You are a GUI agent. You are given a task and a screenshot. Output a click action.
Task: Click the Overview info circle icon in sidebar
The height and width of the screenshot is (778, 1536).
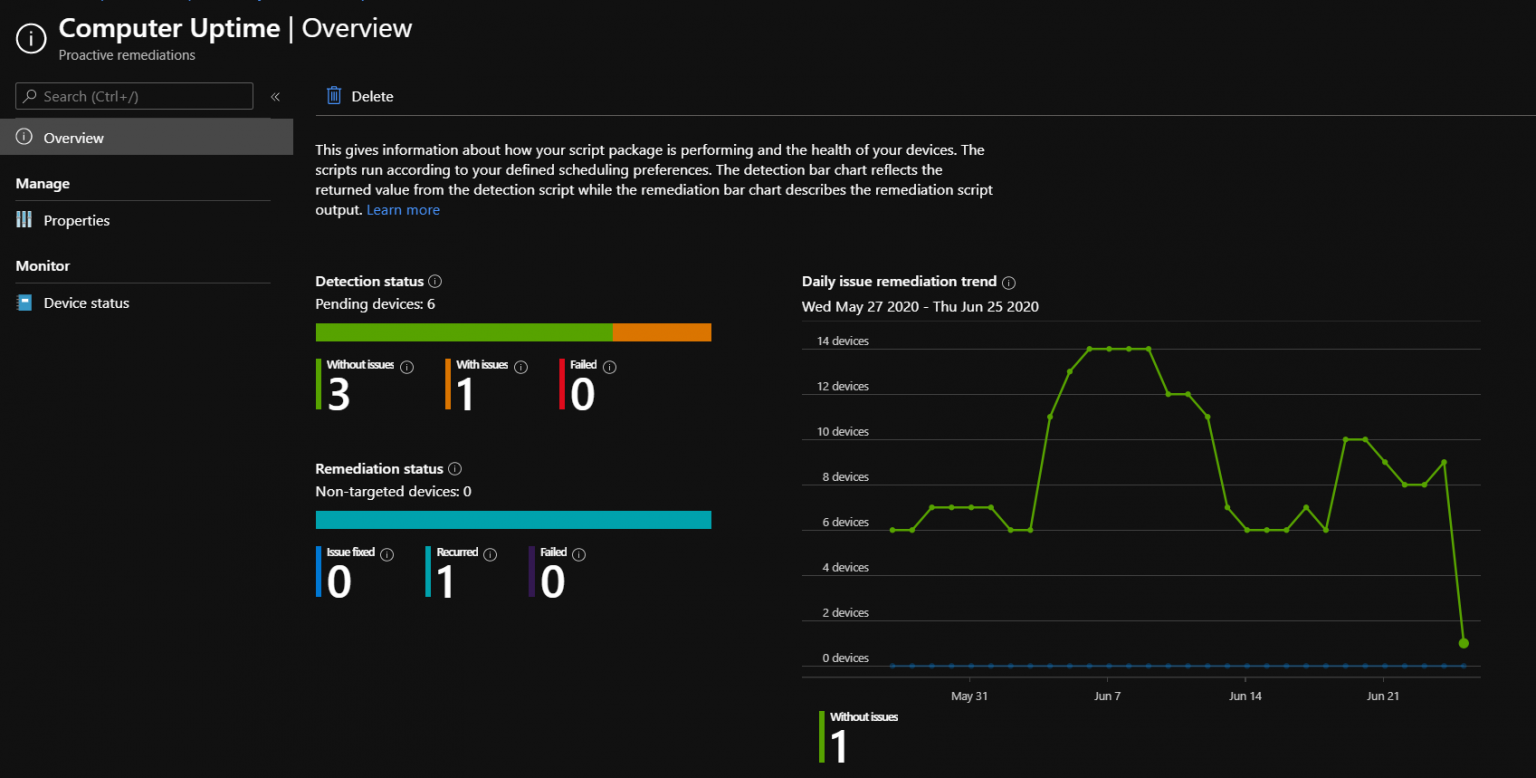(24, 137)
